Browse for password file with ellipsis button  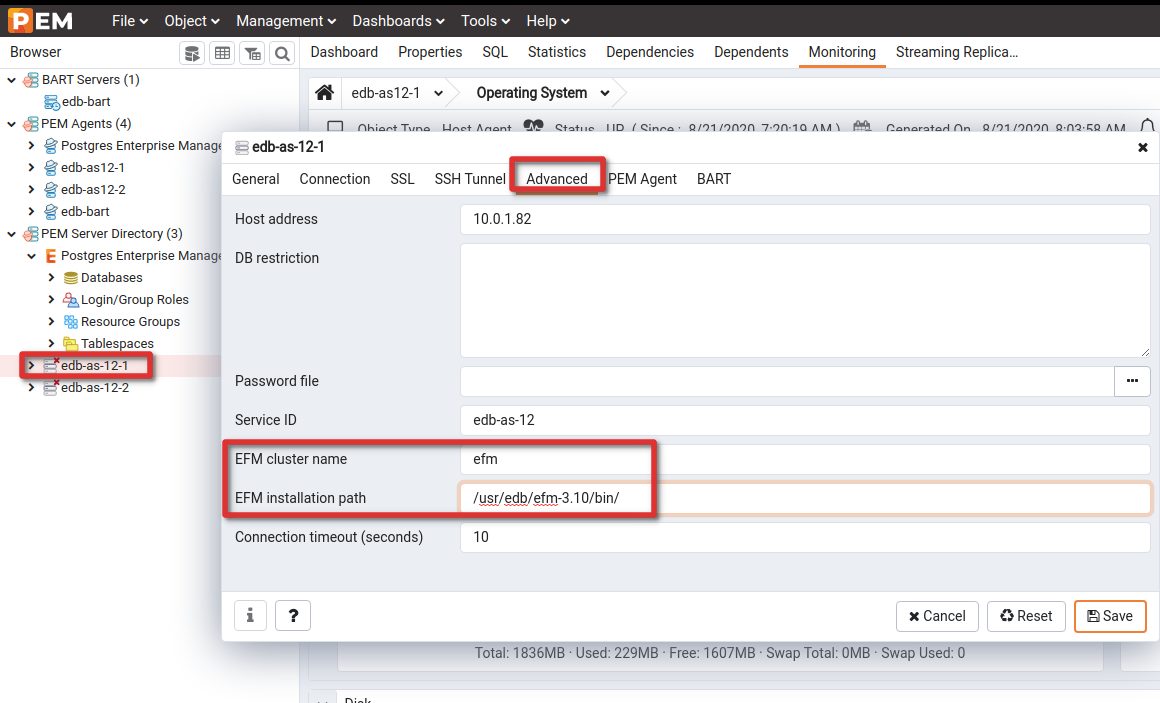coord(1132,381)
